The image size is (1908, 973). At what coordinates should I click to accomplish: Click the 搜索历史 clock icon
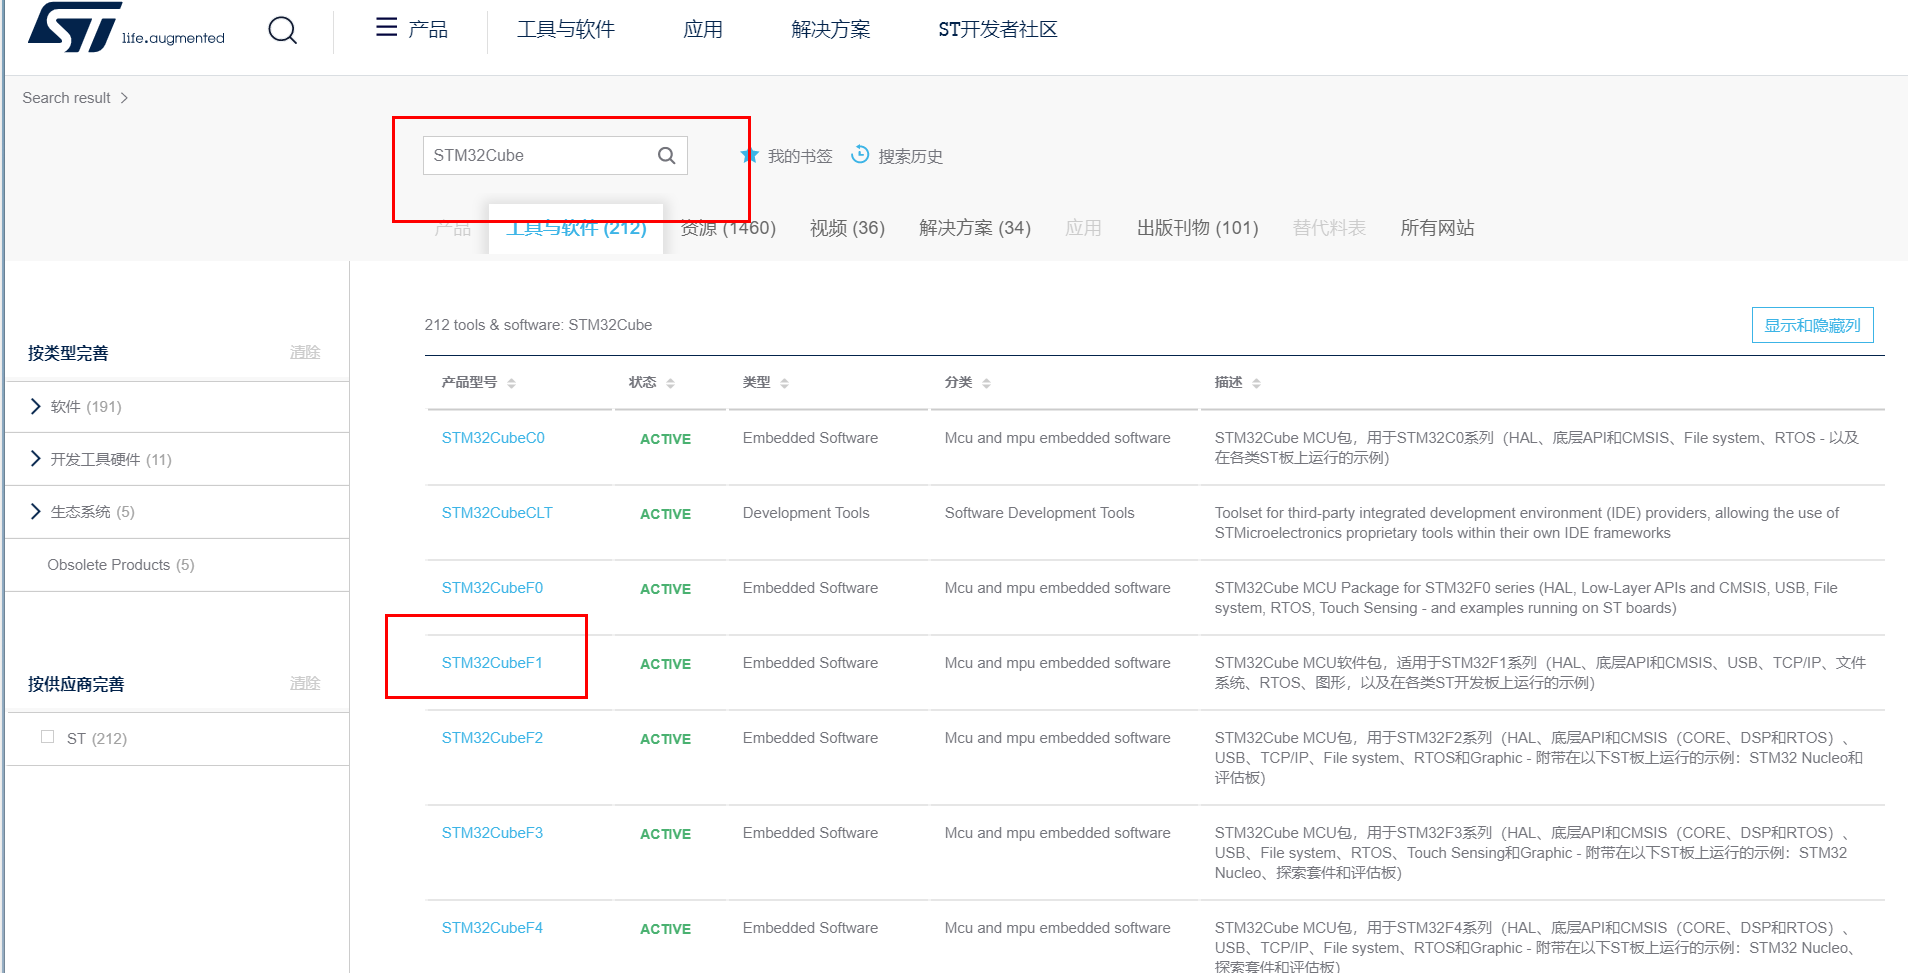(x=860, y=155)
